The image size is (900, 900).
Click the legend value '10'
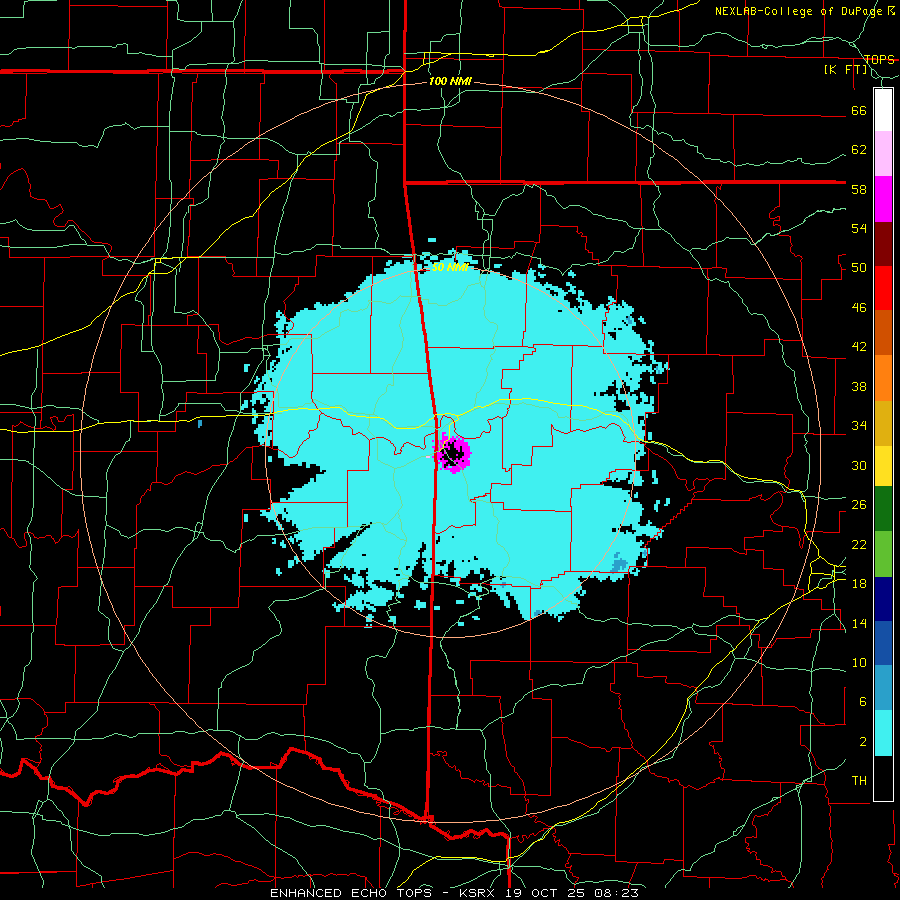tap(859, 663)
